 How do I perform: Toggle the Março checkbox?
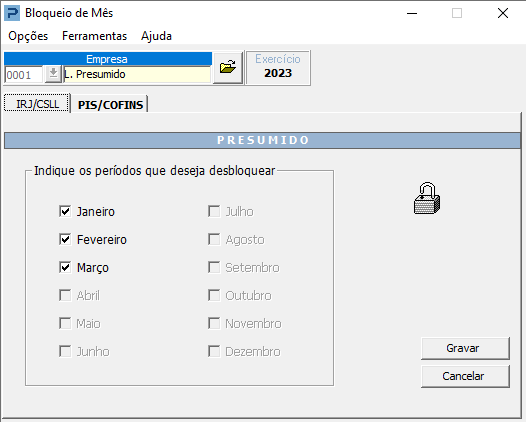(x=65, y=267)
